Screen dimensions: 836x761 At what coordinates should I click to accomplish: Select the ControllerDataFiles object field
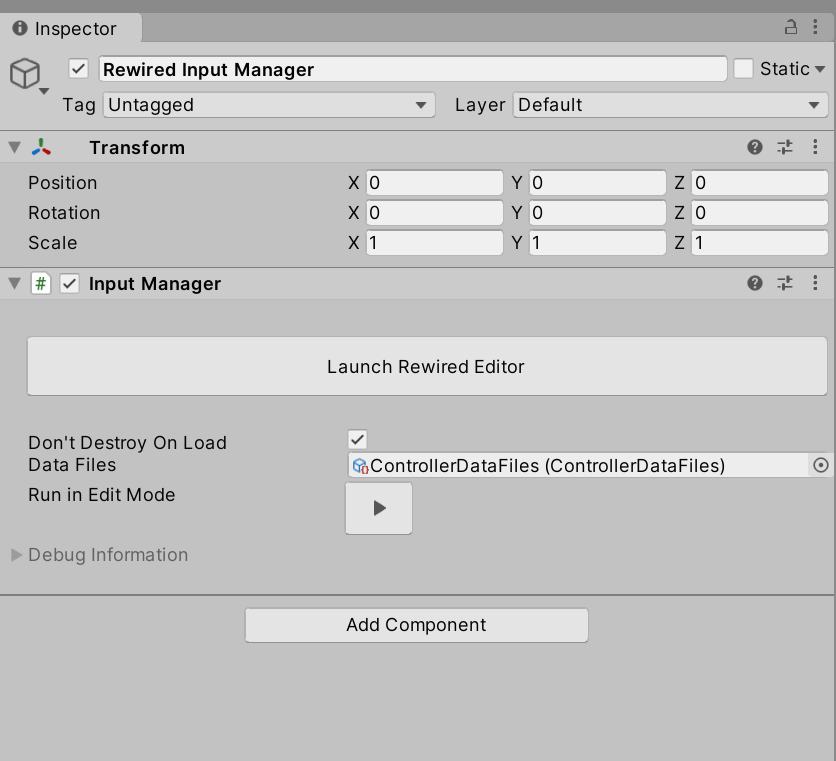click(580, 466)
